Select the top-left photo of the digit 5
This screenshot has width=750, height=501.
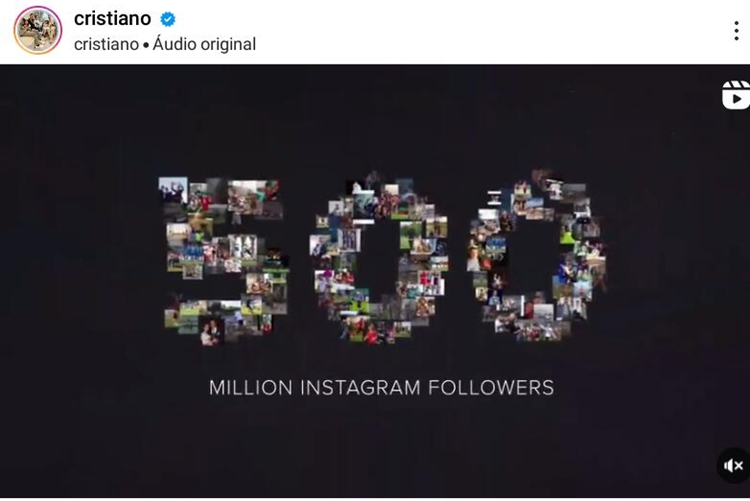pyautogui.click(x=173, y=190)
